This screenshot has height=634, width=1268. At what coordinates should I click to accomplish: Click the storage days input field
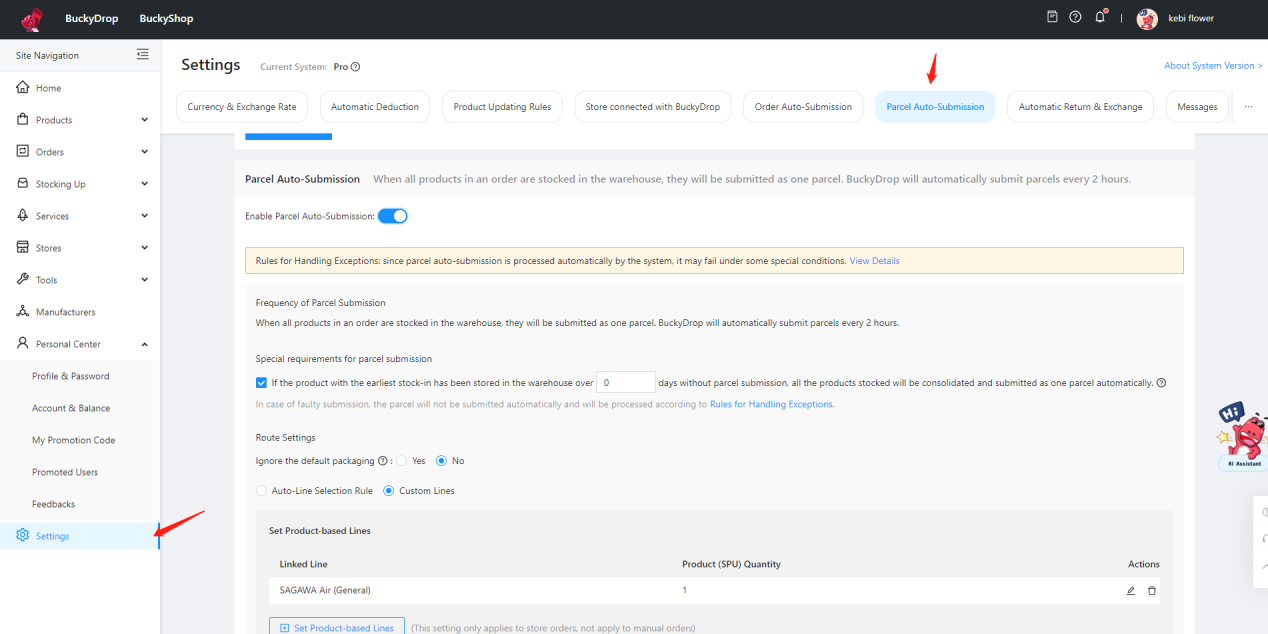click(626, 382)
